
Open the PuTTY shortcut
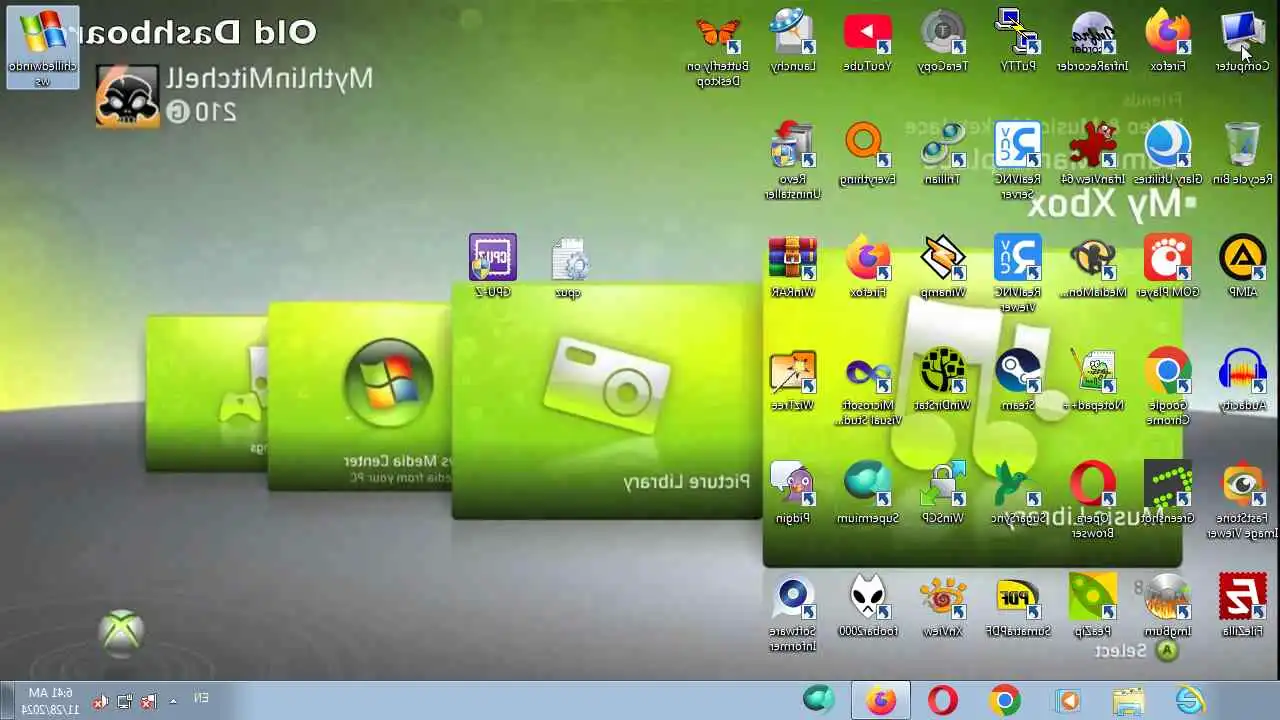pyautogui.click(x=1018, y=42)
